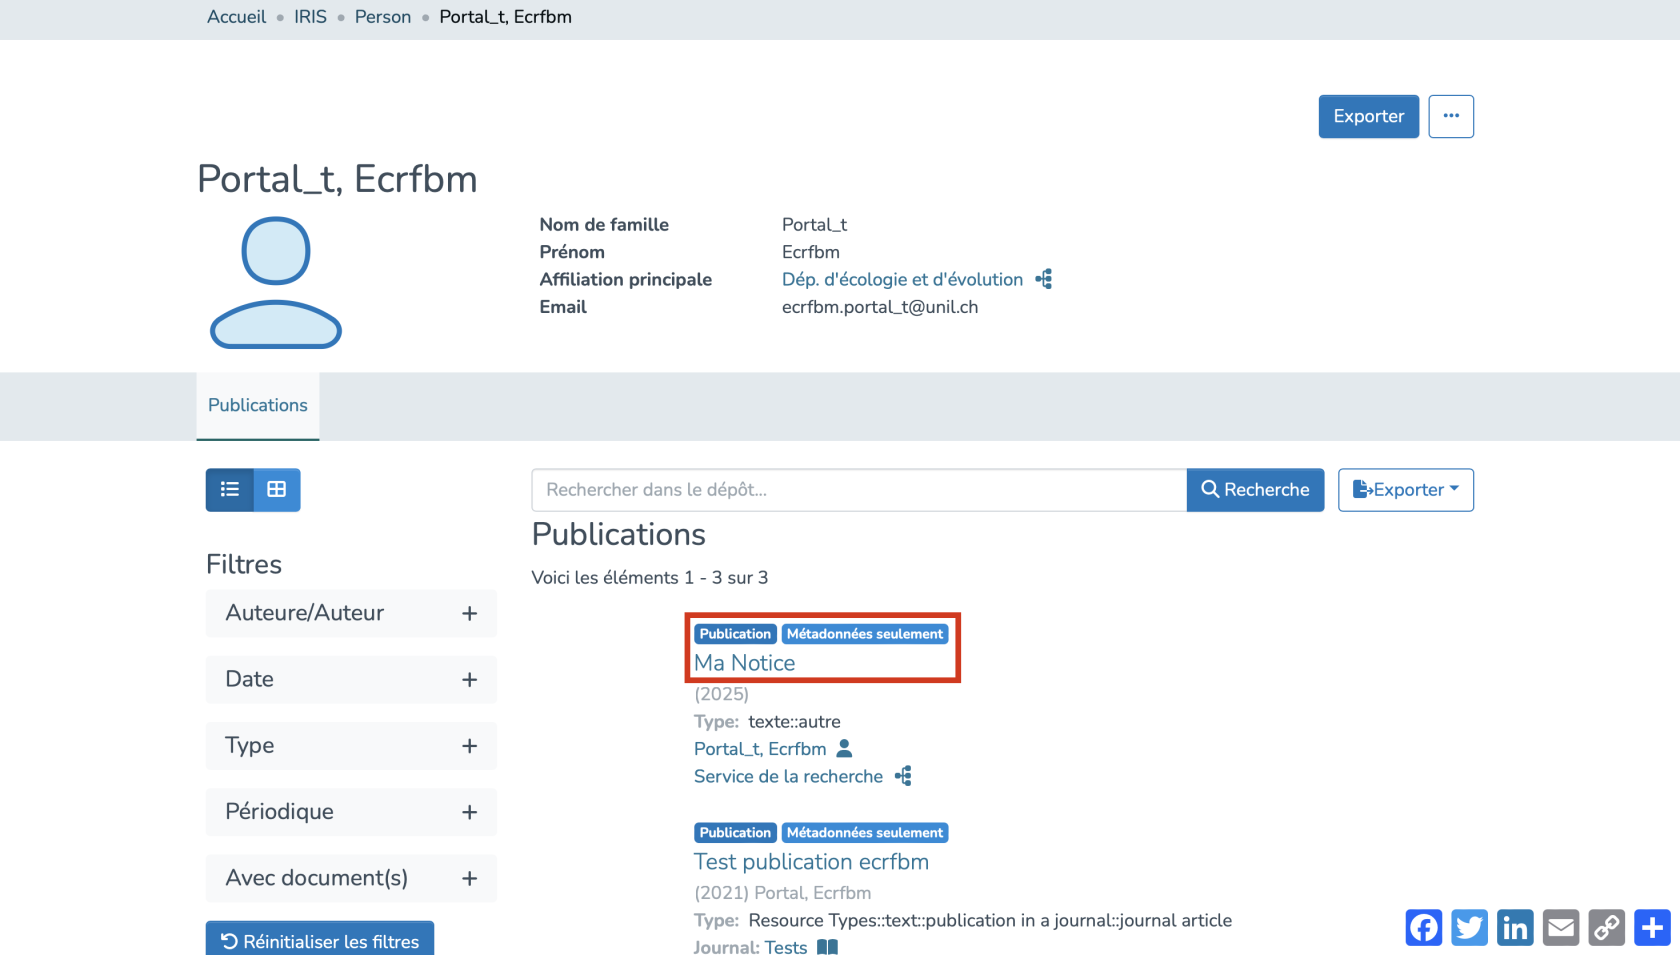Copy link using the chain icon

(1607, 927)
